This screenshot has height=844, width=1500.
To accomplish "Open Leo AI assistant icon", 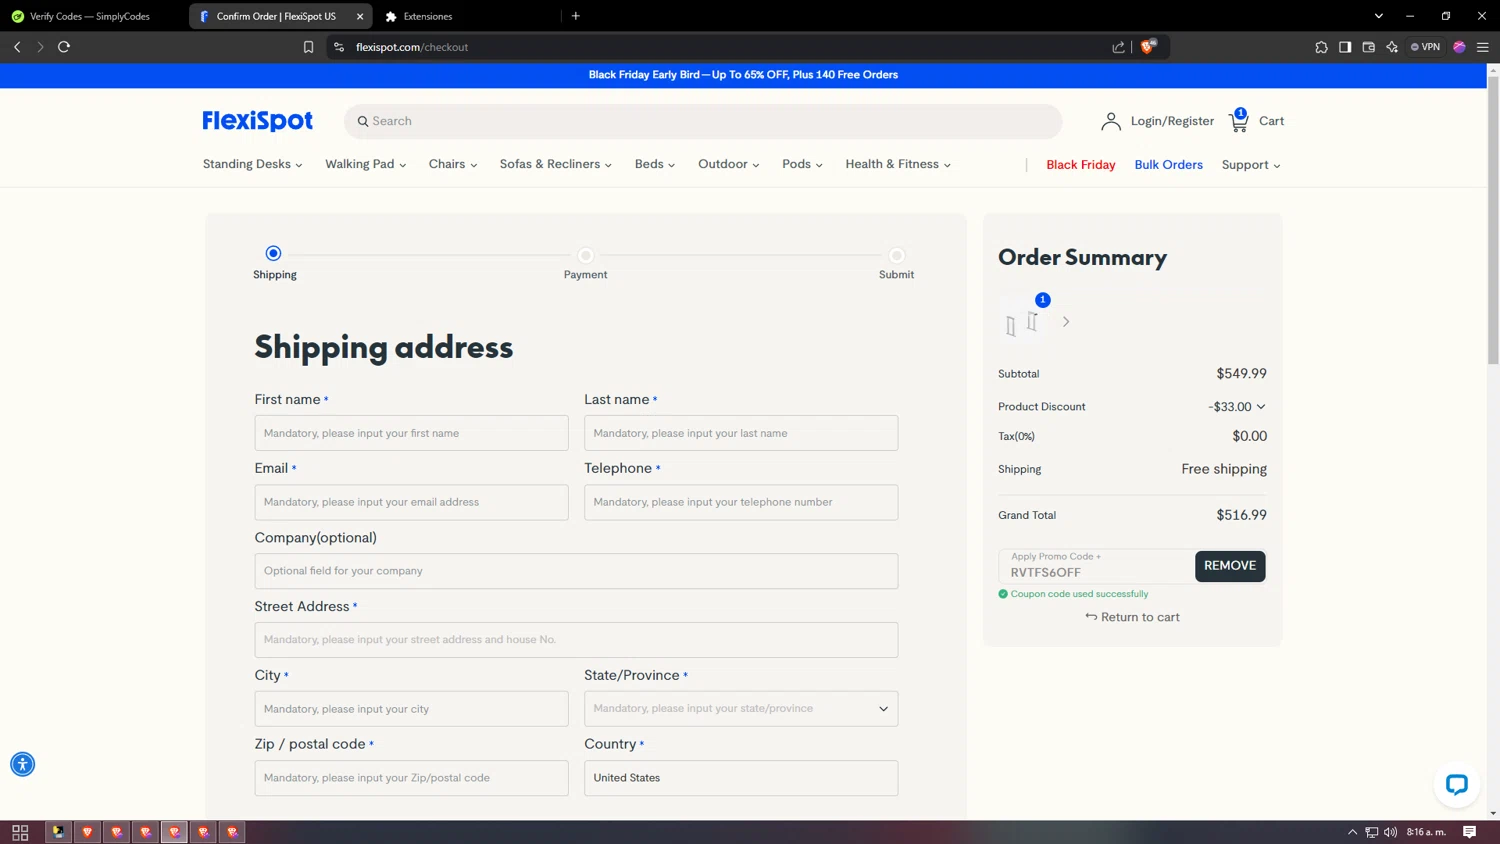I will click(x=1392, y=47).
